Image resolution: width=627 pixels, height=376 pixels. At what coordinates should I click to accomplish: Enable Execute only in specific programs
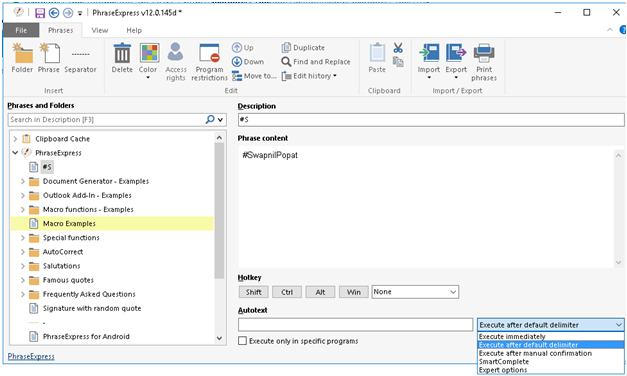(242, 341)
